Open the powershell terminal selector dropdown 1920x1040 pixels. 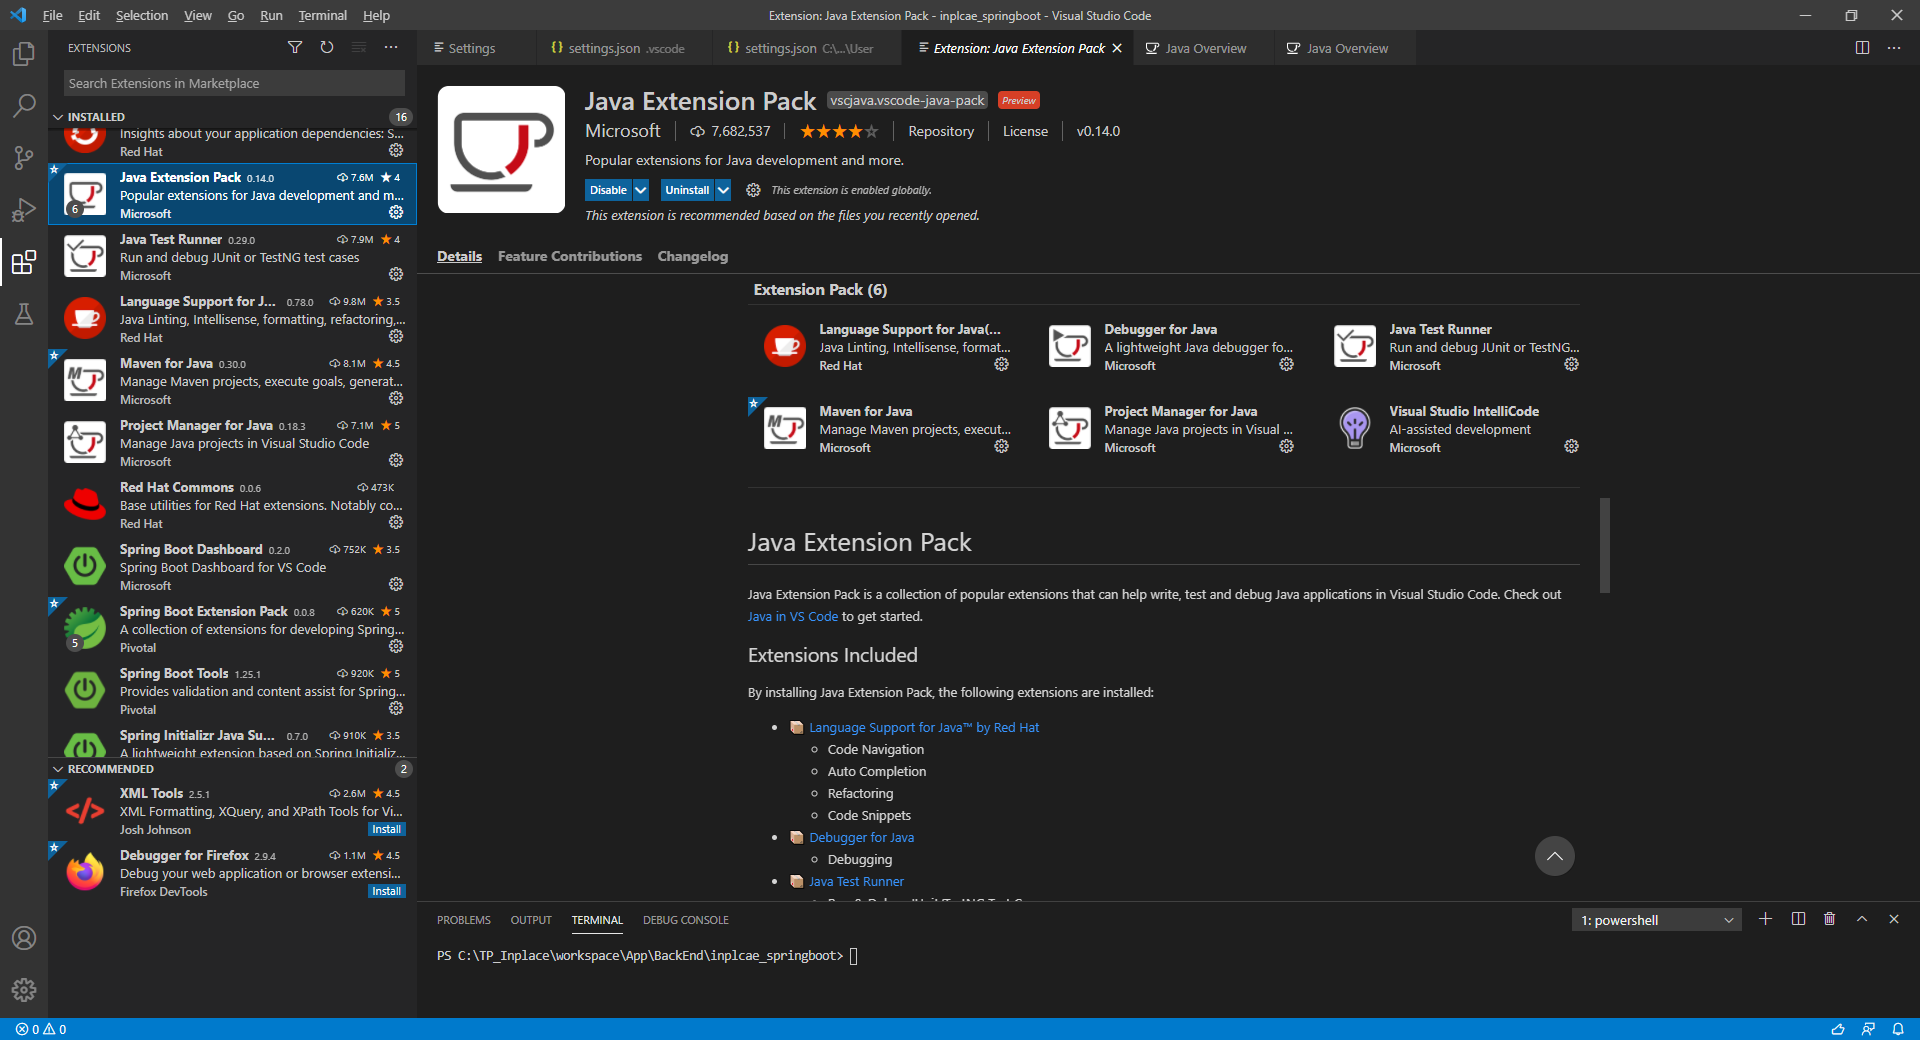pyautogui.click(x=1656, y=920)
